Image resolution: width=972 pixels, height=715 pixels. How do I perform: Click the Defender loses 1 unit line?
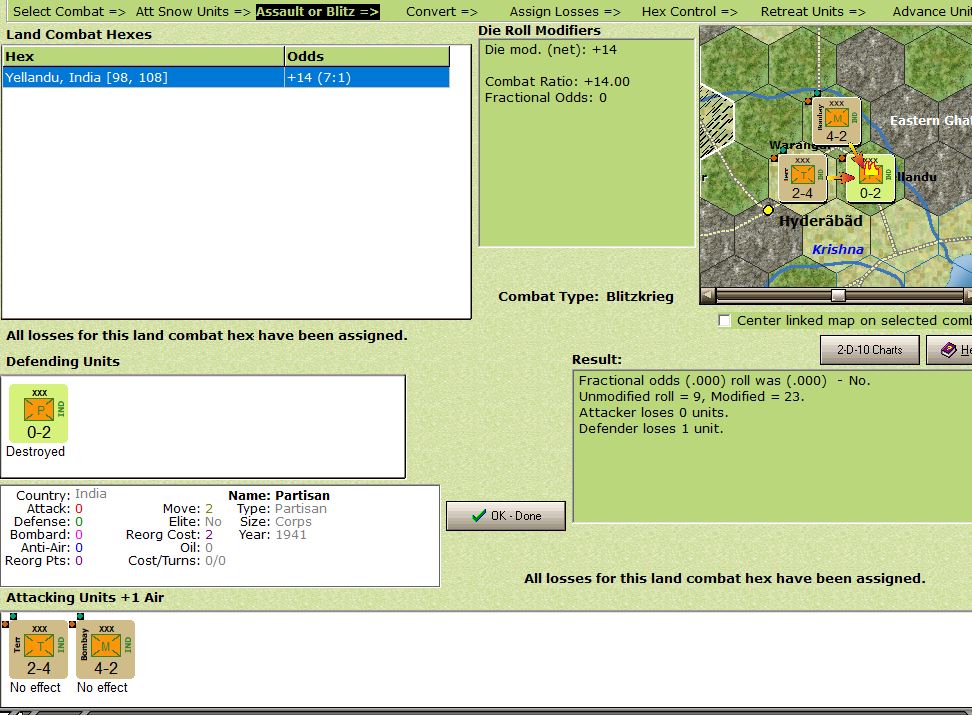651,429
